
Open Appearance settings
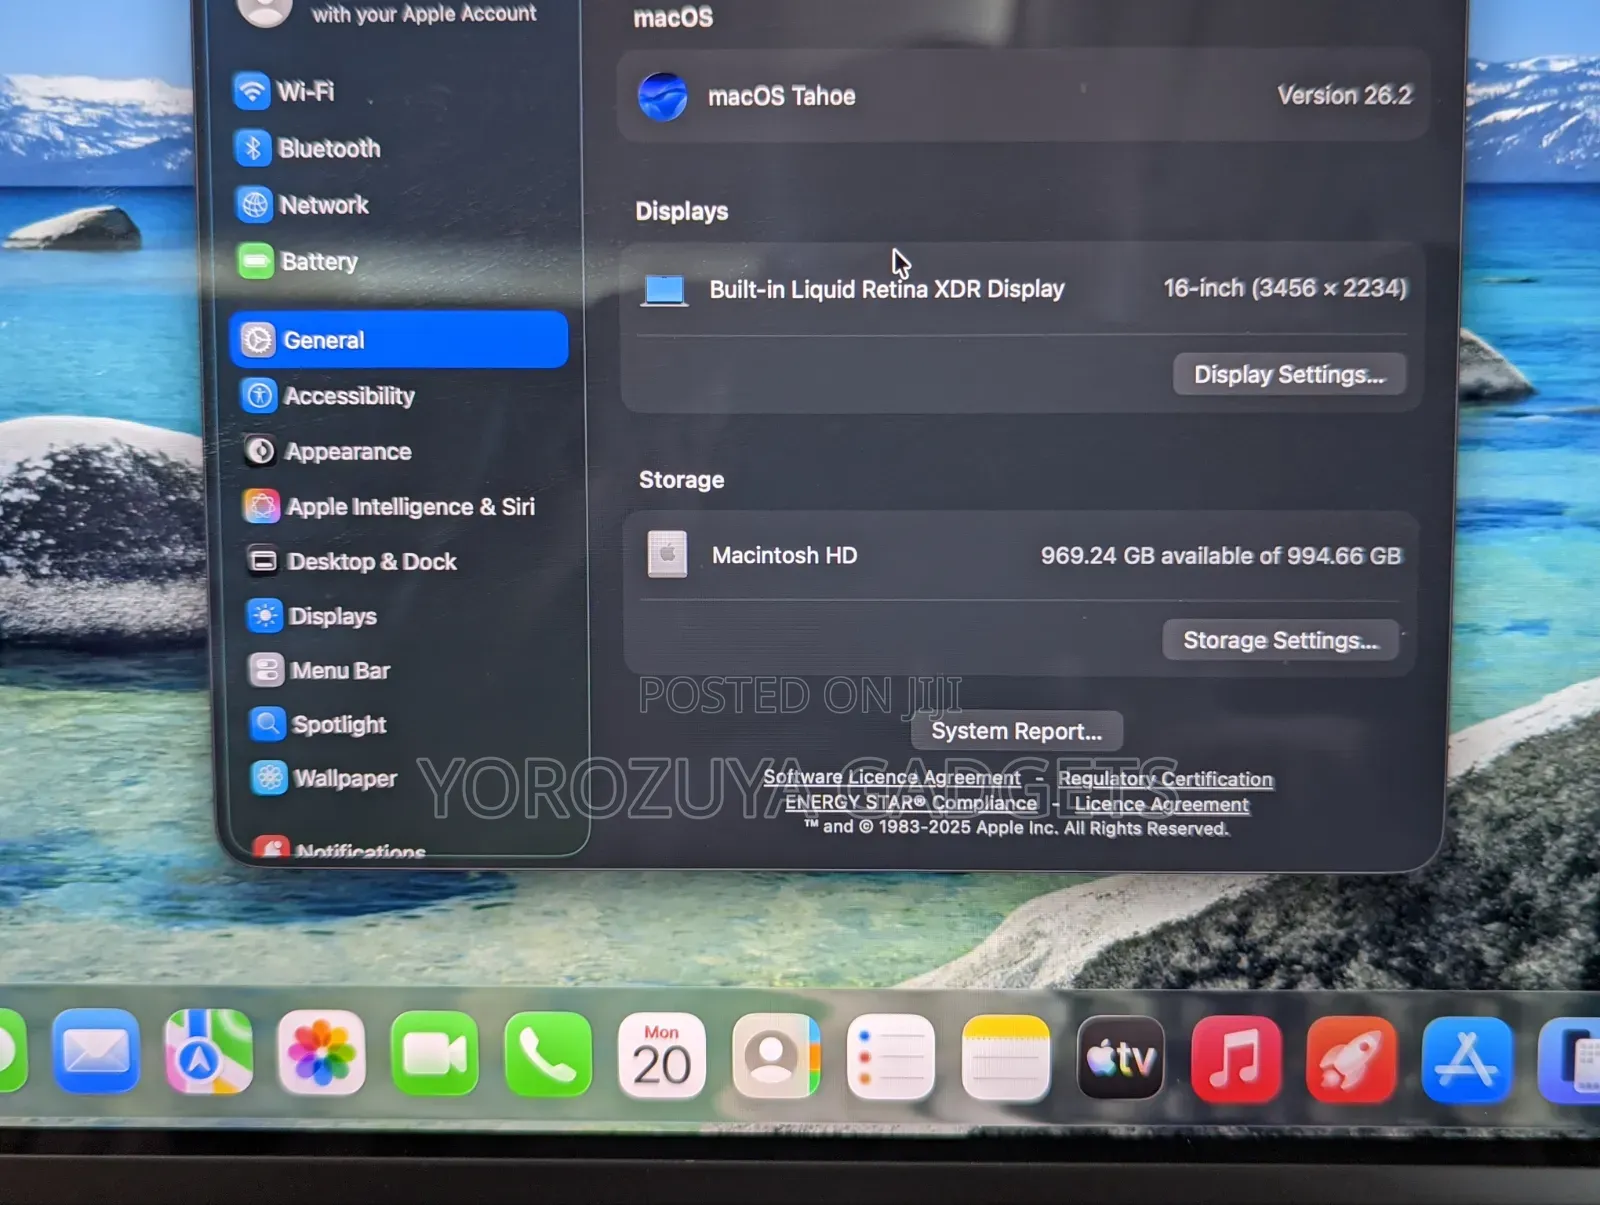tap(328, 452)
